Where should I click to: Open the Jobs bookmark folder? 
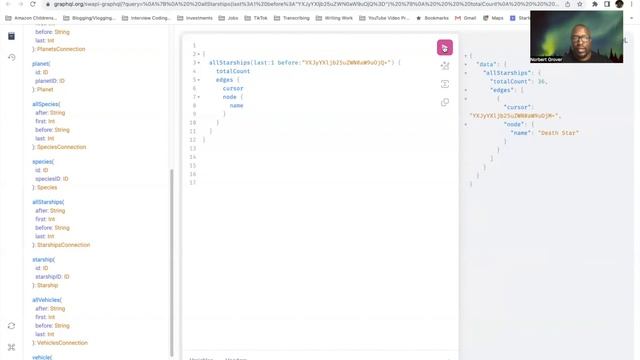coord(229,18)
